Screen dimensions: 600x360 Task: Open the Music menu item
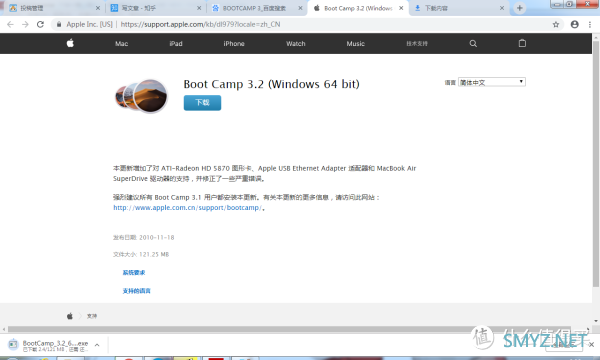355,44
